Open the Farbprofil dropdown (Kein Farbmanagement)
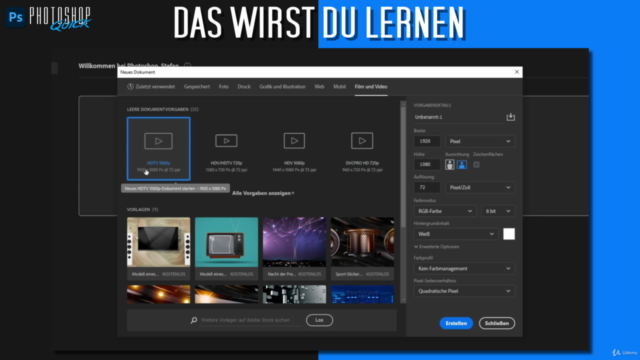The height and width of the screenshot is (360, 640). pyautogui.click(x=464, y=269)
